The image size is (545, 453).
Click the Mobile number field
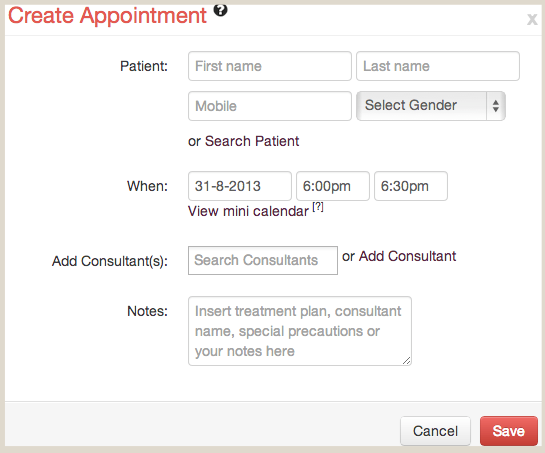coord(270,106)
